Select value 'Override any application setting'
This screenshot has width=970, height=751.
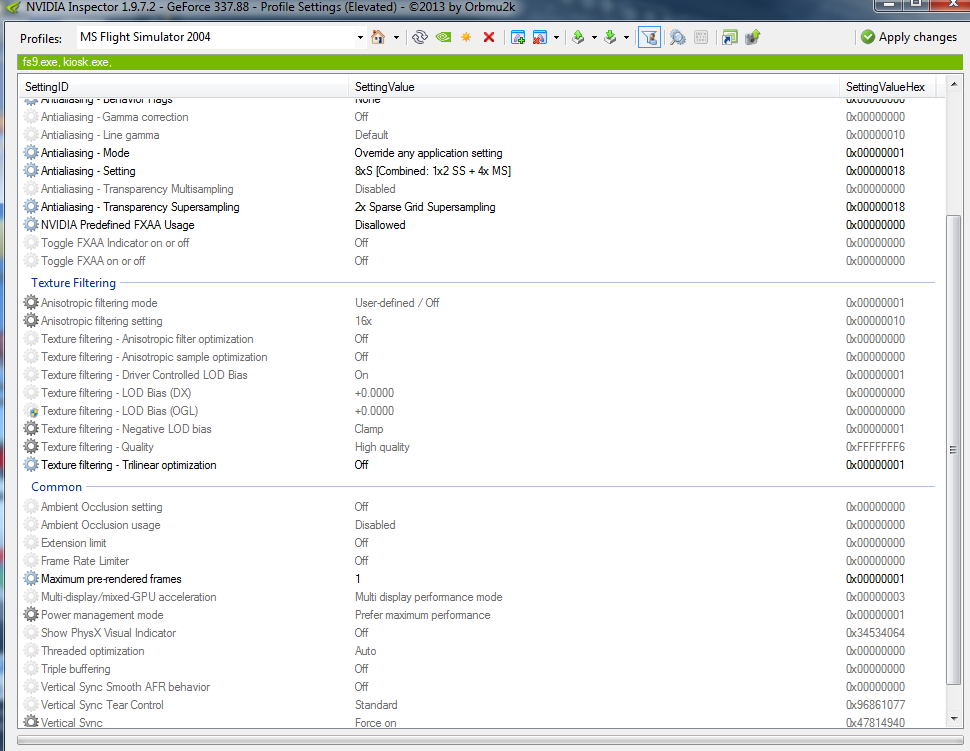pos(428,153)
